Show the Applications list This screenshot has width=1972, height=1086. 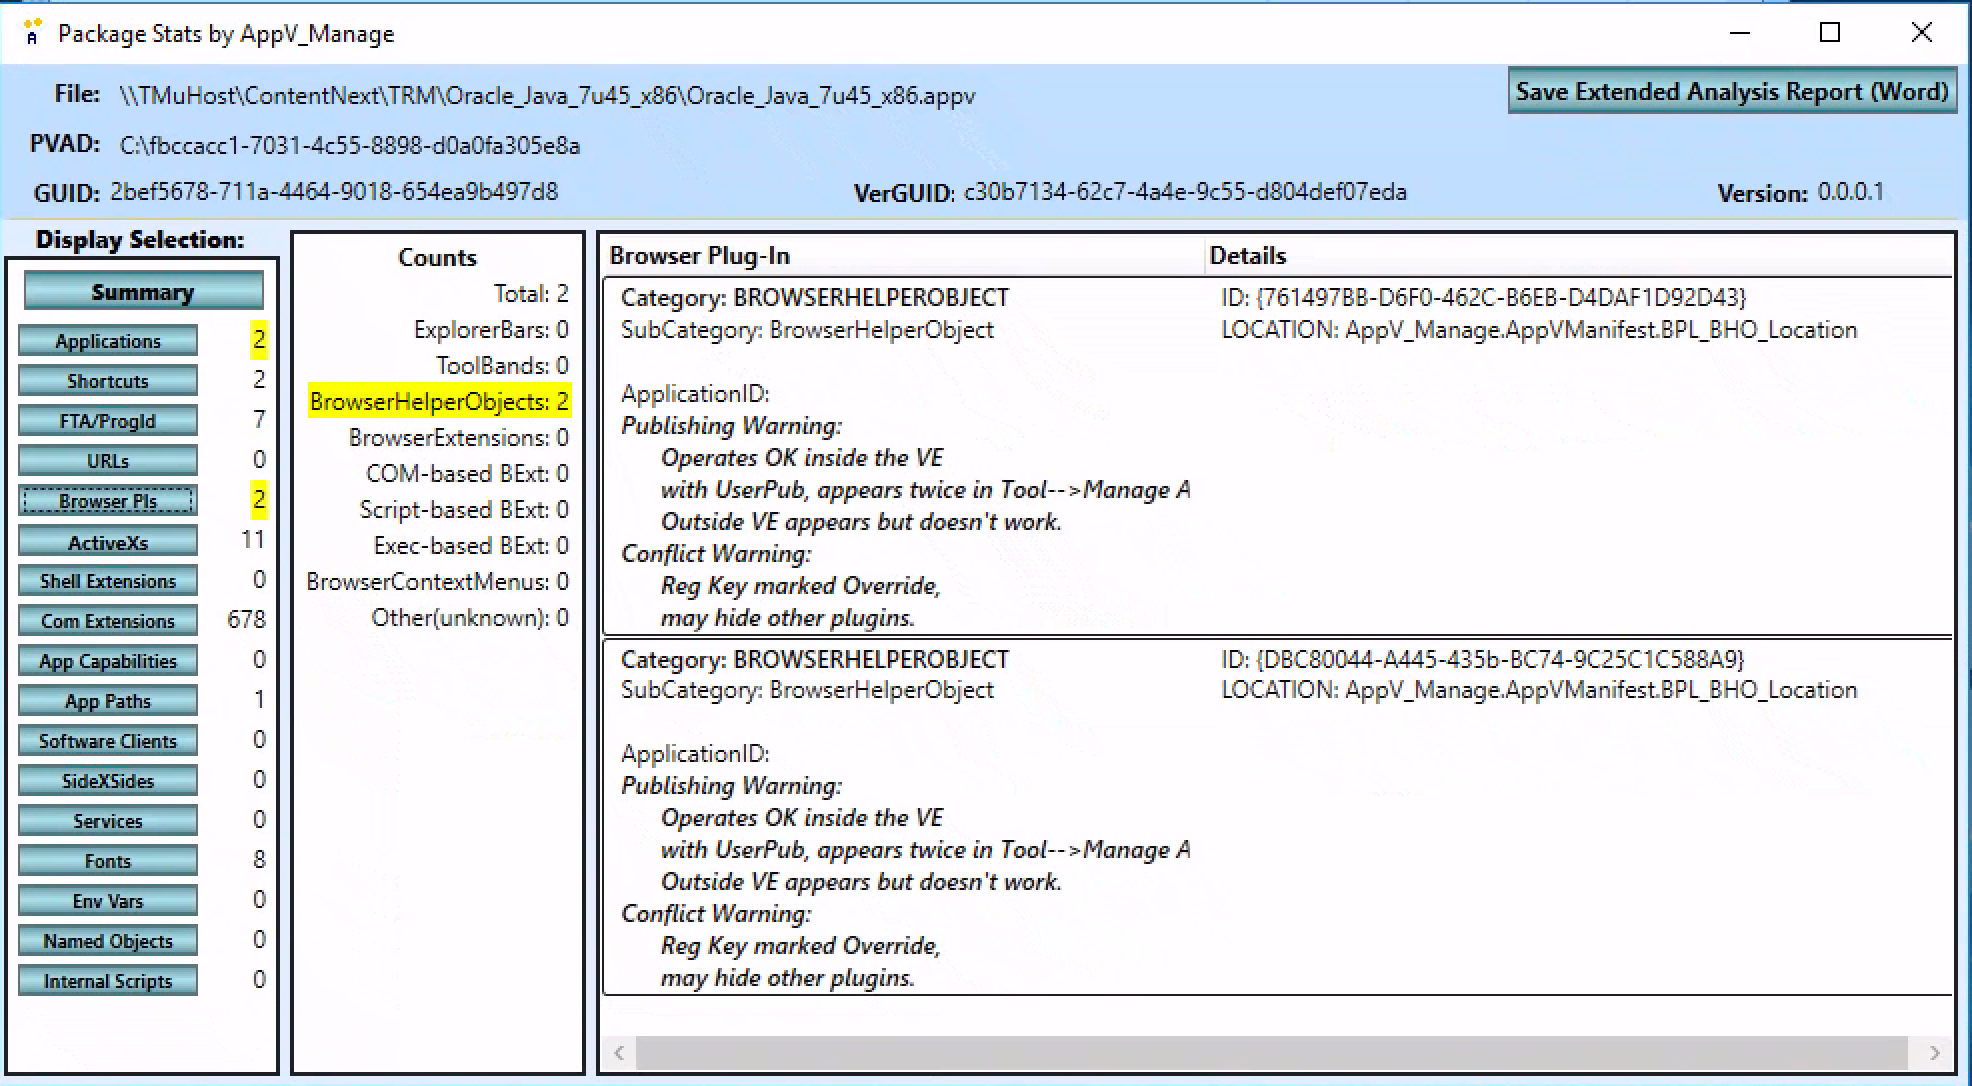pyautogui.click(x=108, y=340)
